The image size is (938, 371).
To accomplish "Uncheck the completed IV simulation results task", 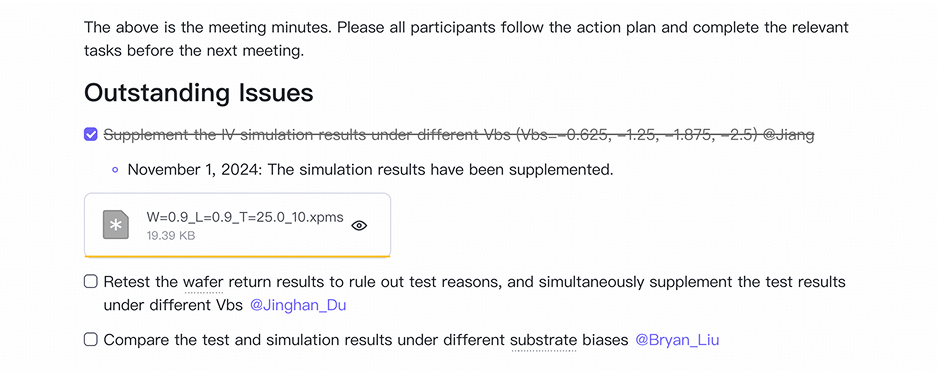I will point(90,135).
